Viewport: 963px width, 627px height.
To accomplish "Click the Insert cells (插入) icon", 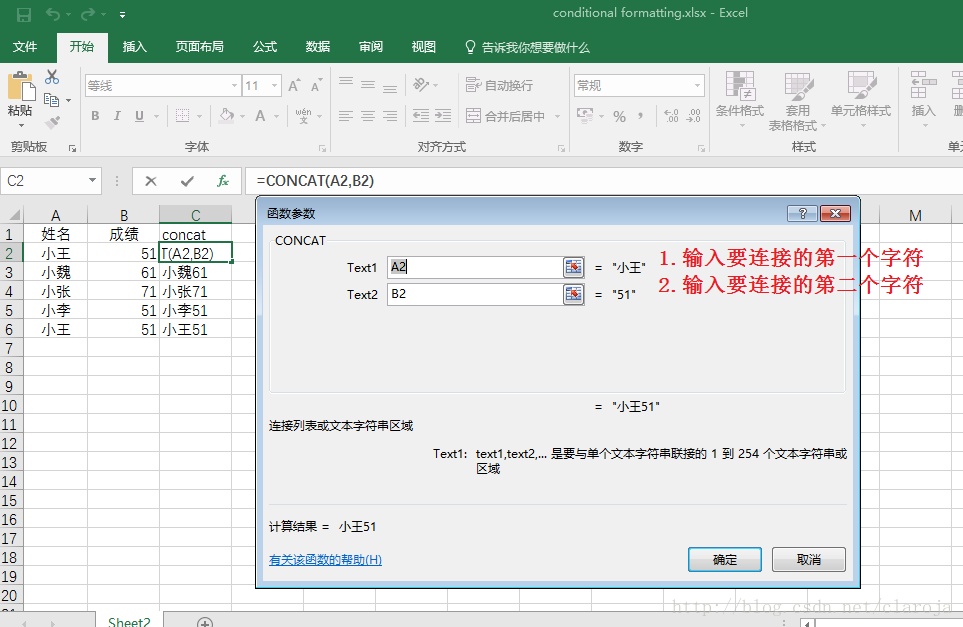I will [x=923, y=85].
